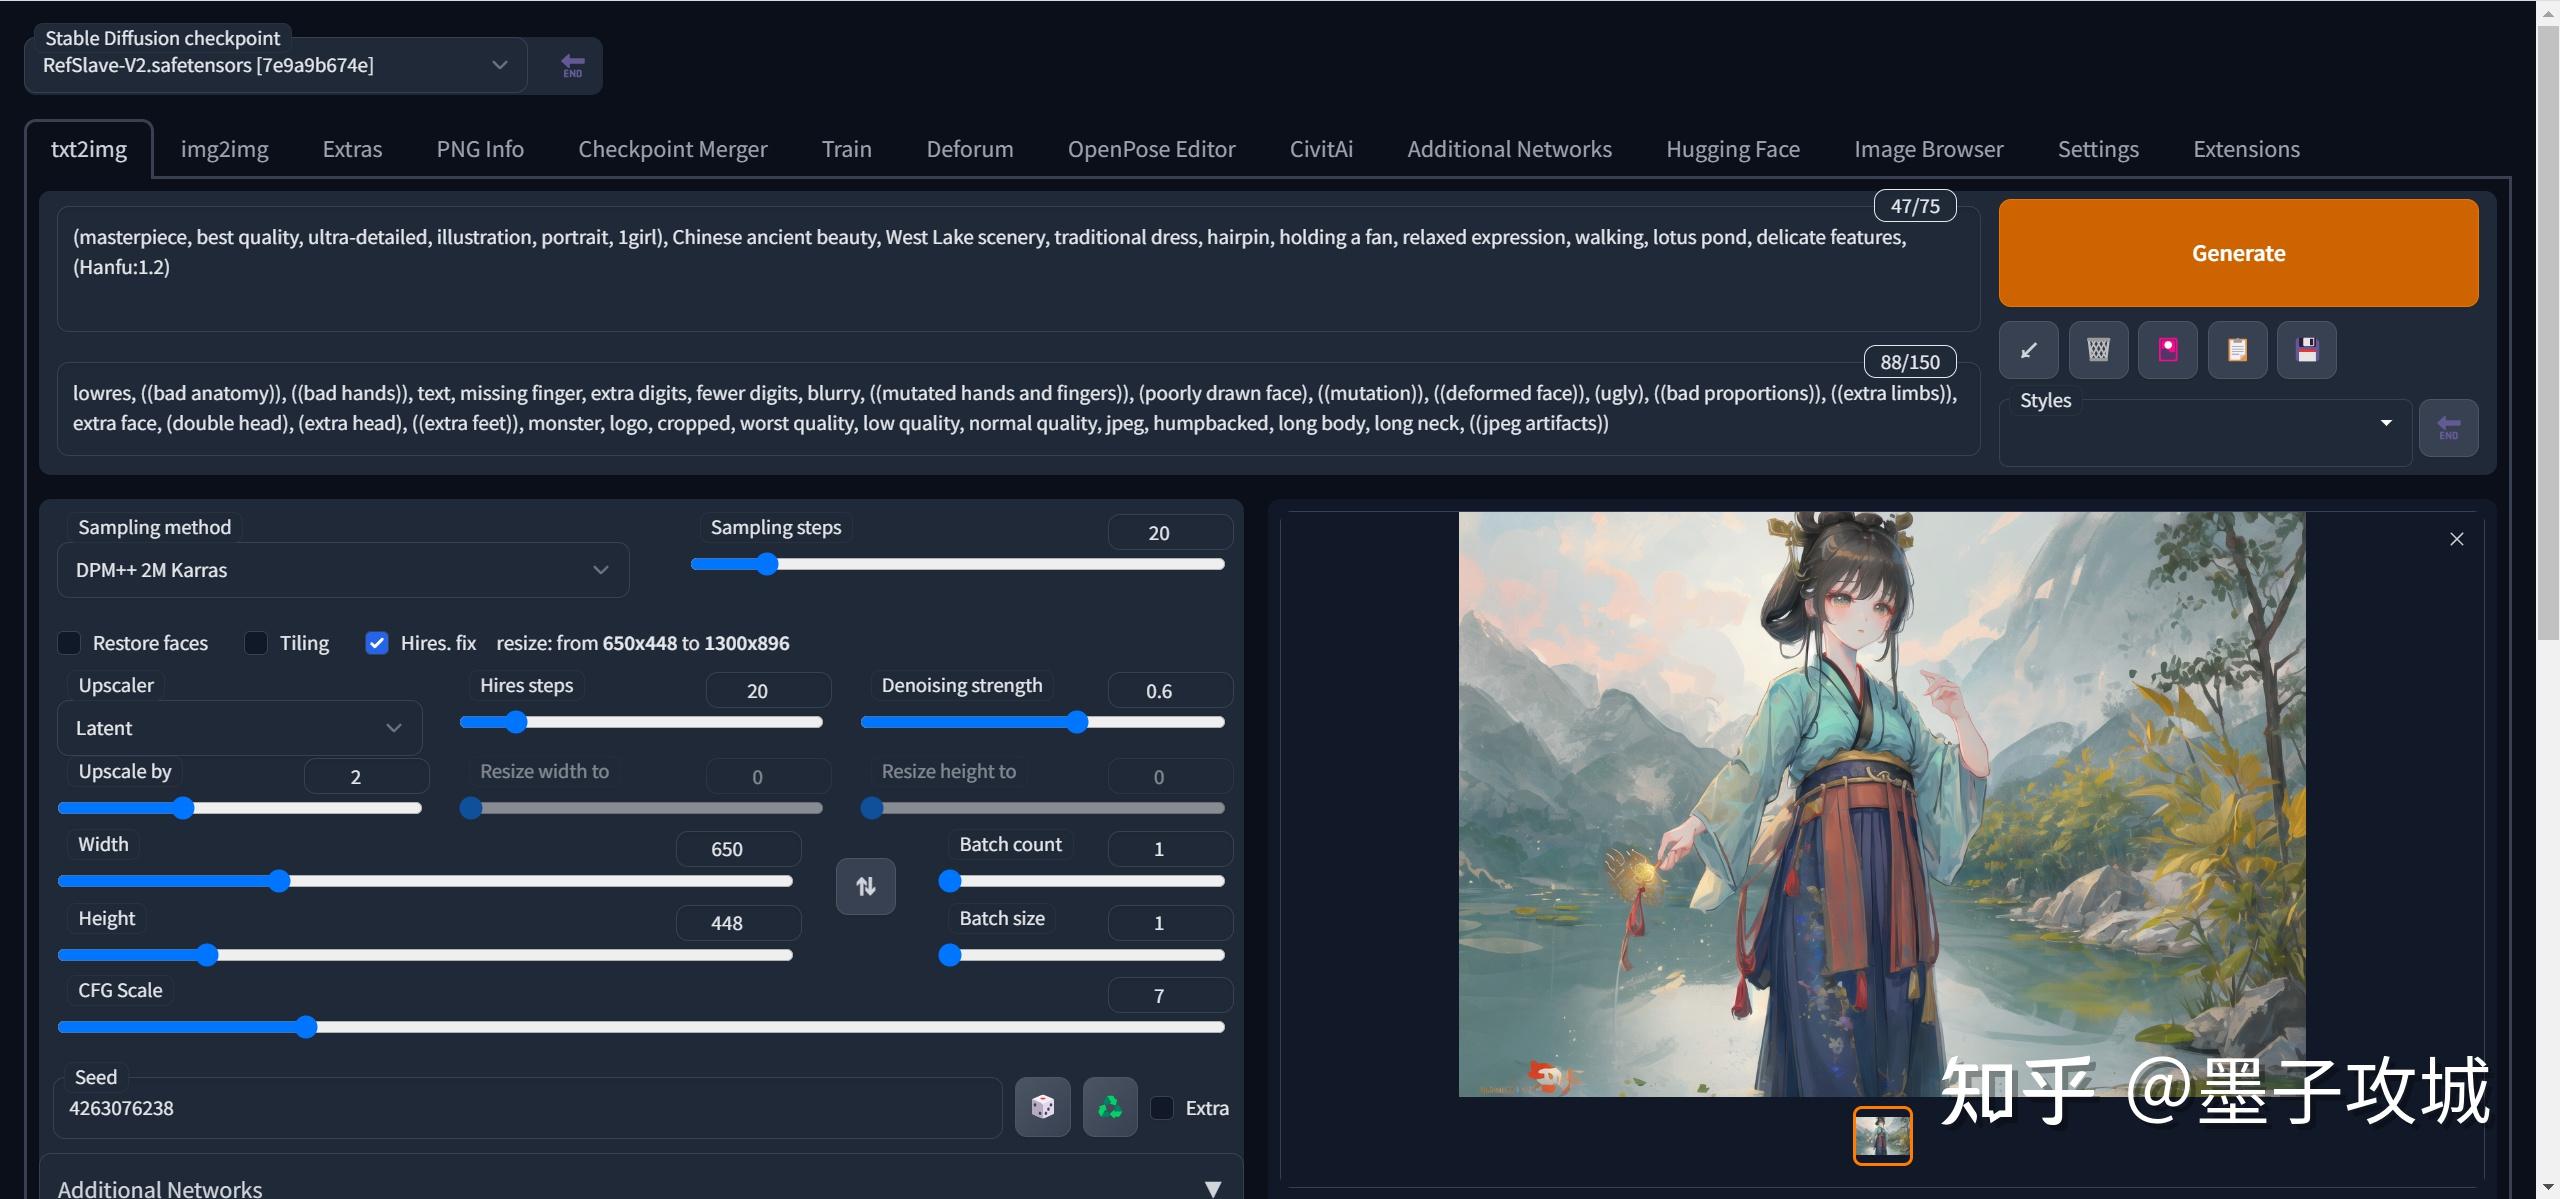Open the PNG Info tab
The image size is (2560, 1199).
click(x=479, y=149)
